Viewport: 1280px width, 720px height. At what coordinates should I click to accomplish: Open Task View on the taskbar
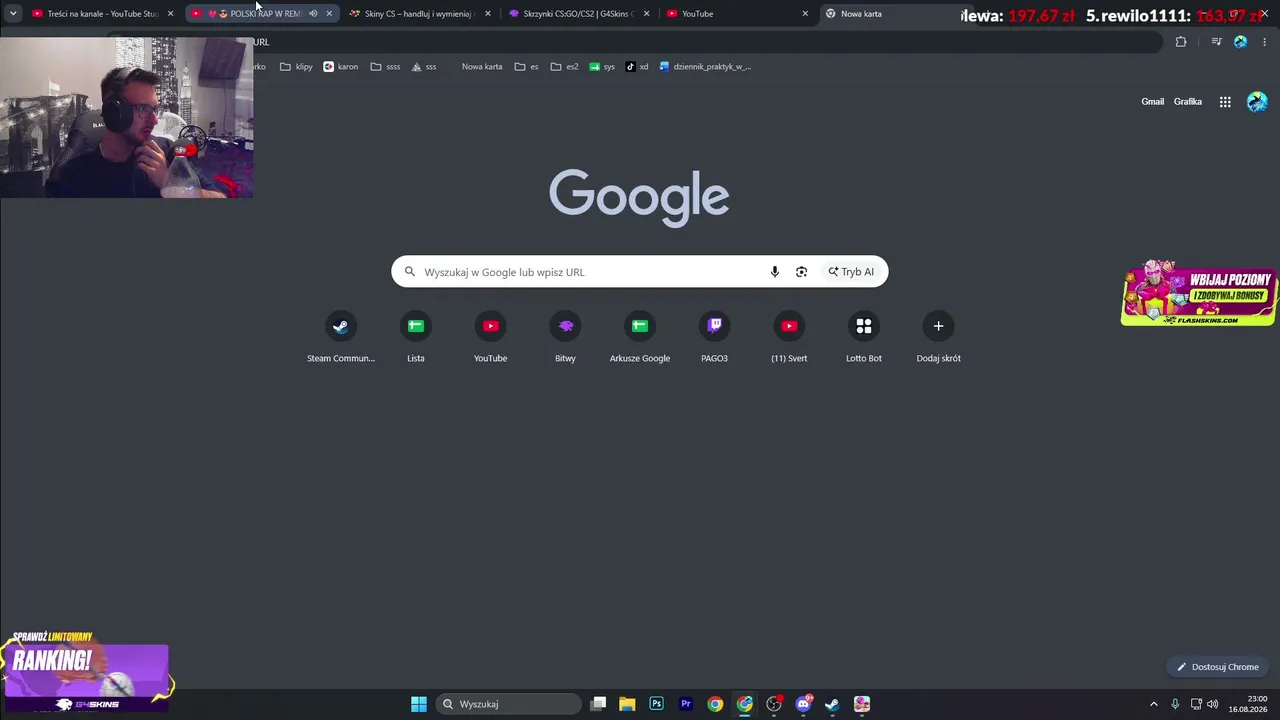coord(598,704)
